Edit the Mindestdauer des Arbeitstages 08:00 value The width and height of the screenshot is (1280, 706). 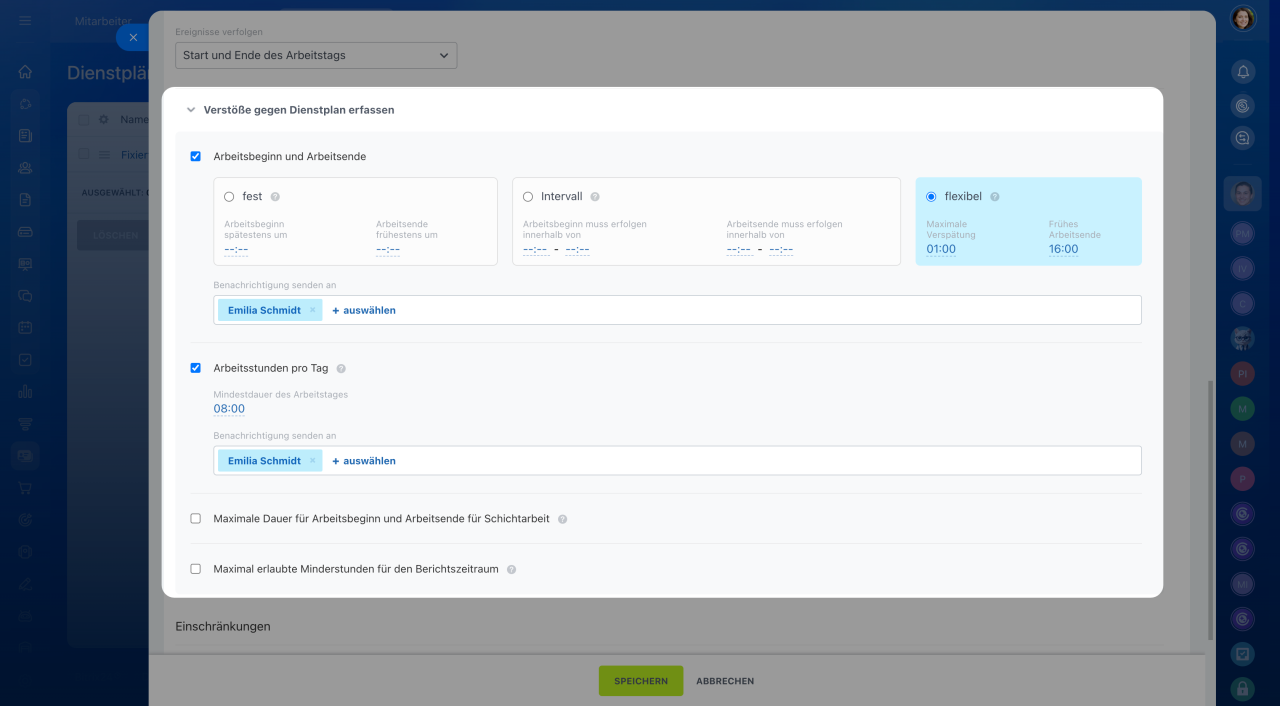coord(229,409)
